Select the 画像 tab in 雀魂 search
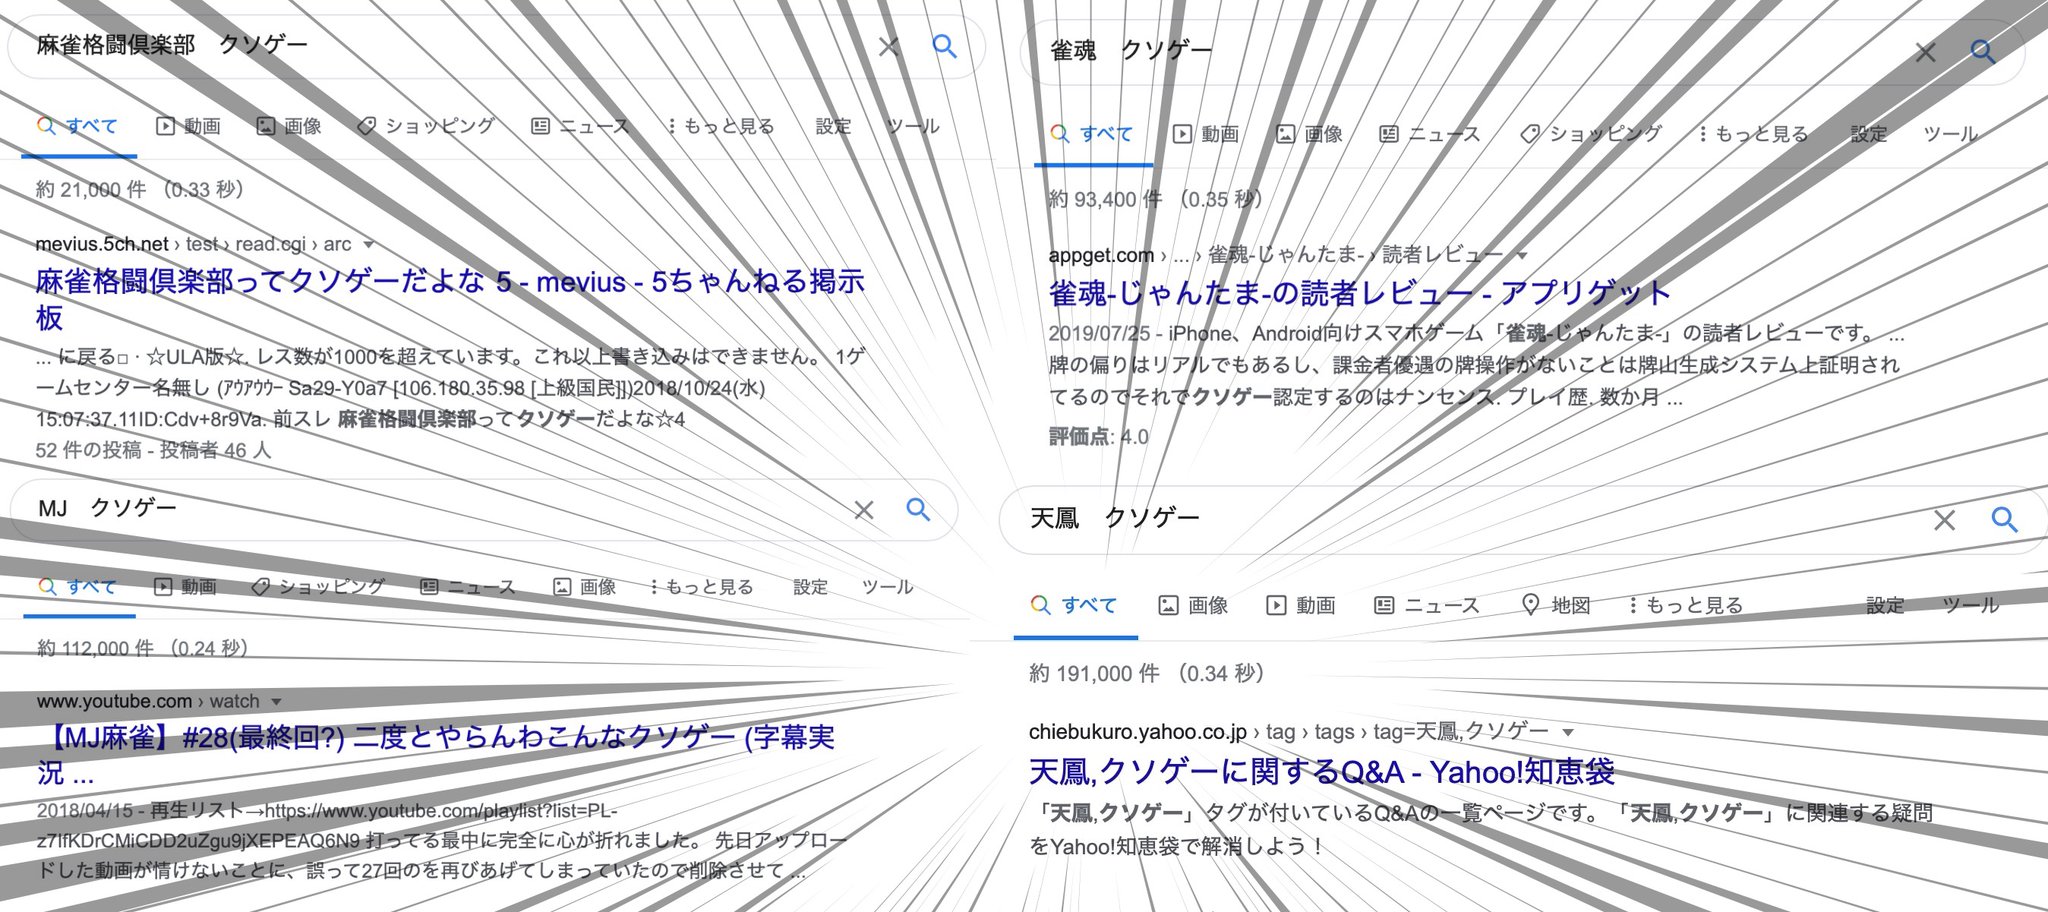The width and height of the screenshot is (2048, 912). 1310,134
